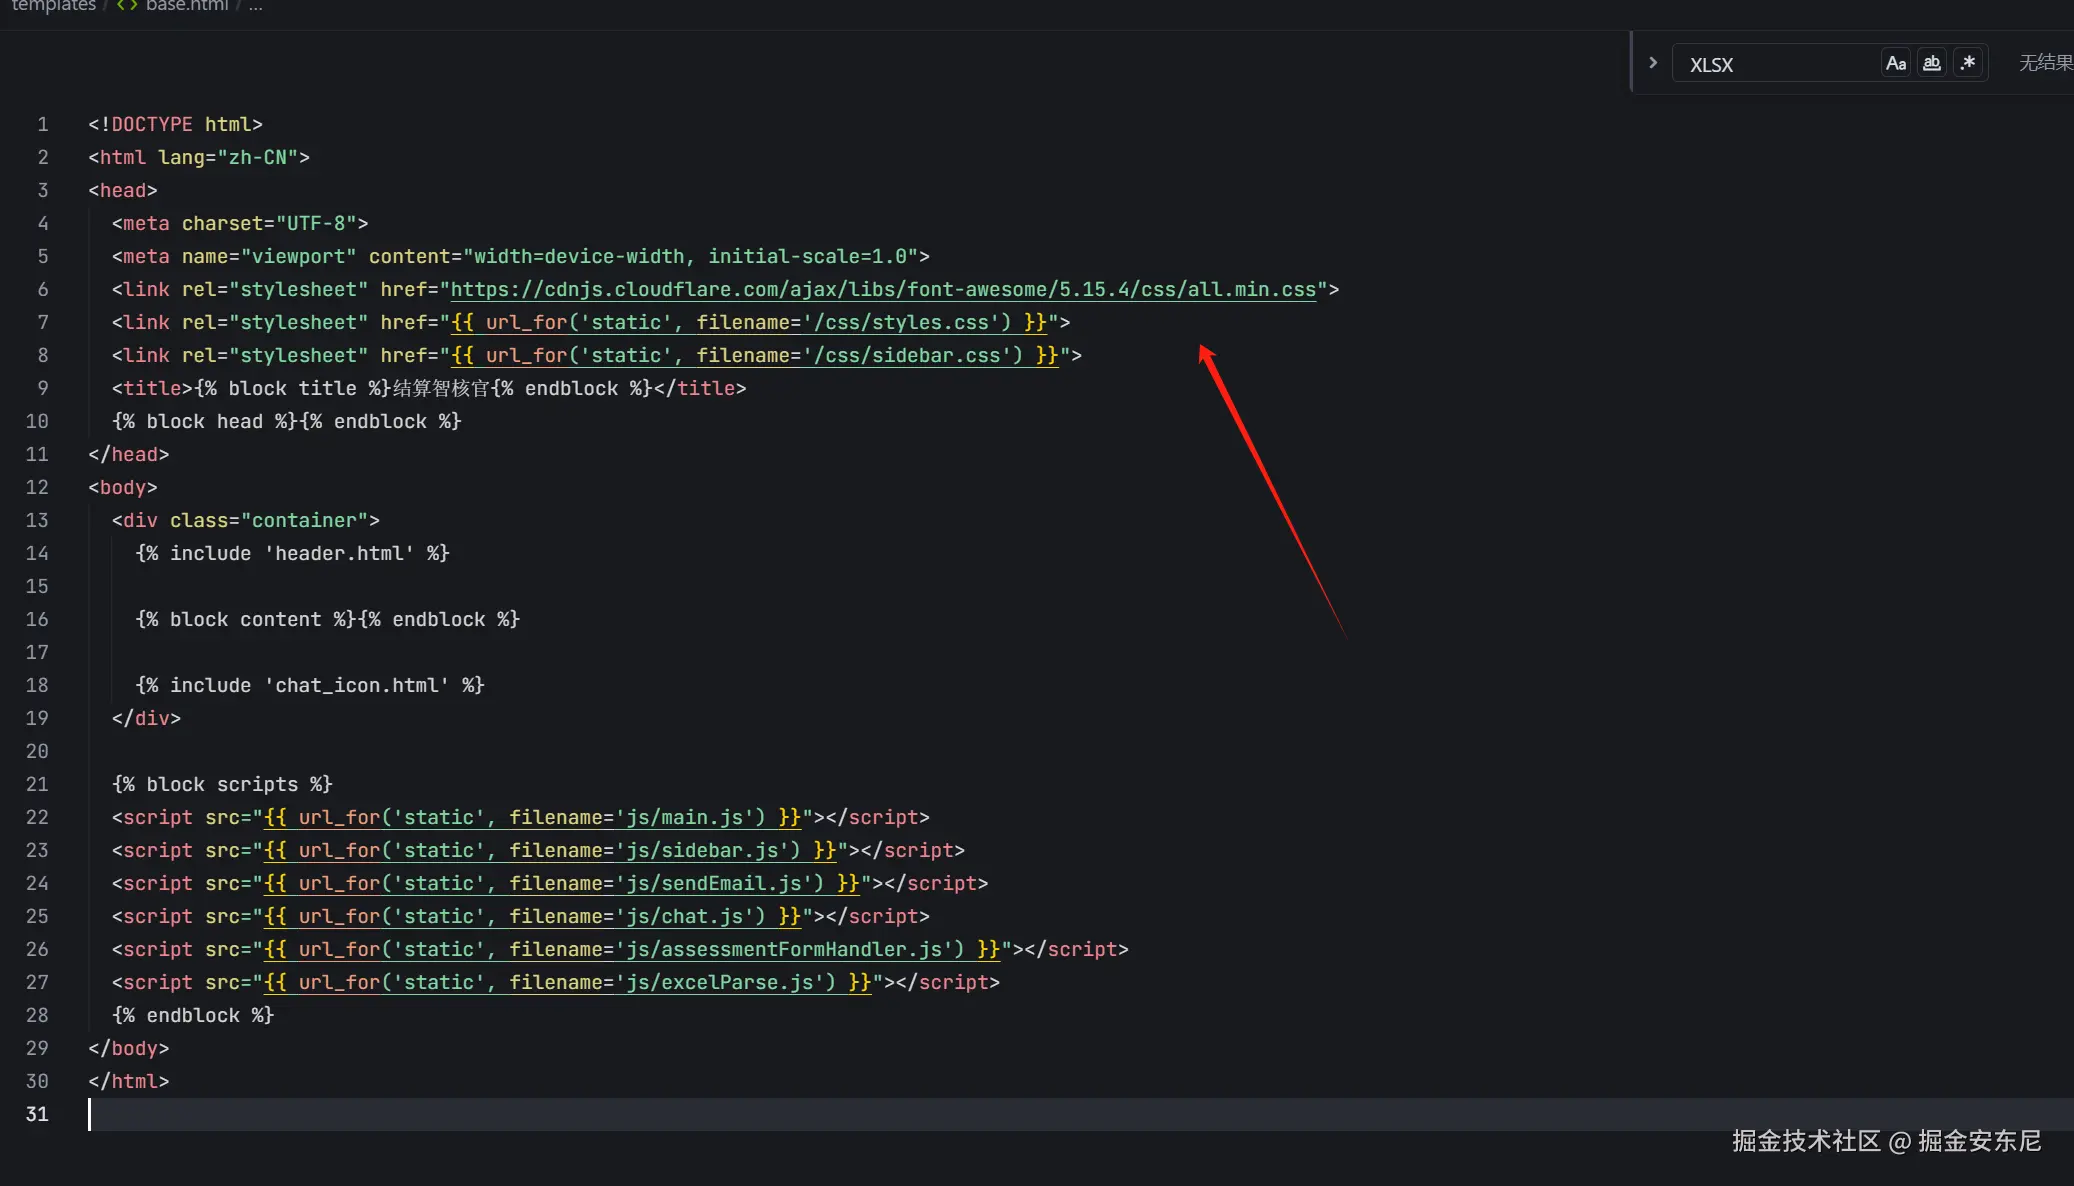Click line number 21 in gutter
Image resolution: width=2074 pixels, height=1186 pixels.
pyautogui.click(x=37, y=785)
